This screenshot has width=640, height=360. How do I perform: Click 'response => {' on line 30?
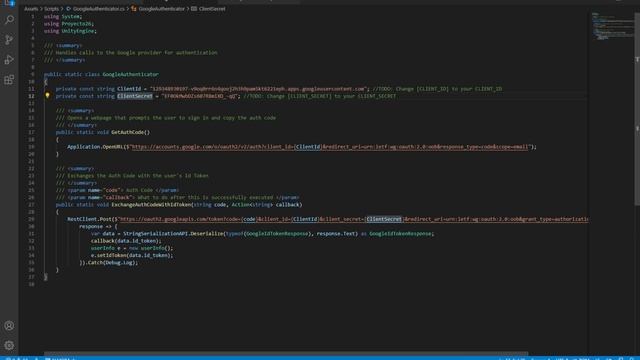pos(98,227)
